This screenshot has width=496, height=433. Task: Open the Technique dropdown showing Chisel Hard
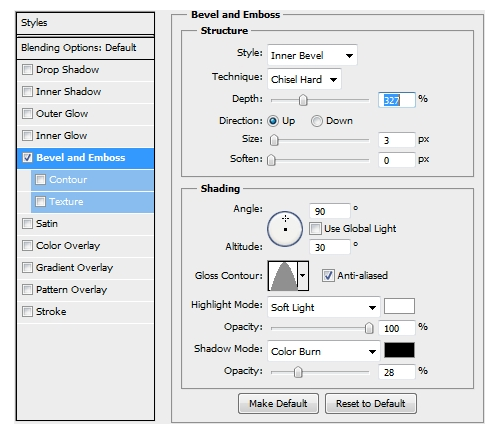click(x=304, y=79)
